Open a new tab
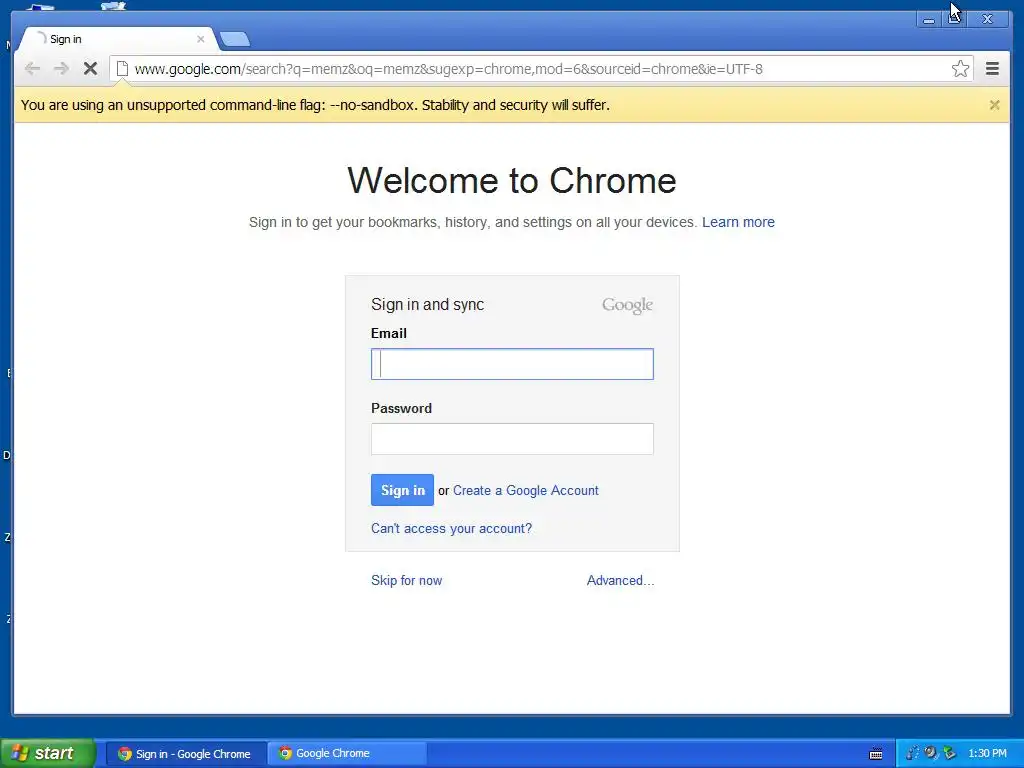The image size is (1024, 768). 234,40
